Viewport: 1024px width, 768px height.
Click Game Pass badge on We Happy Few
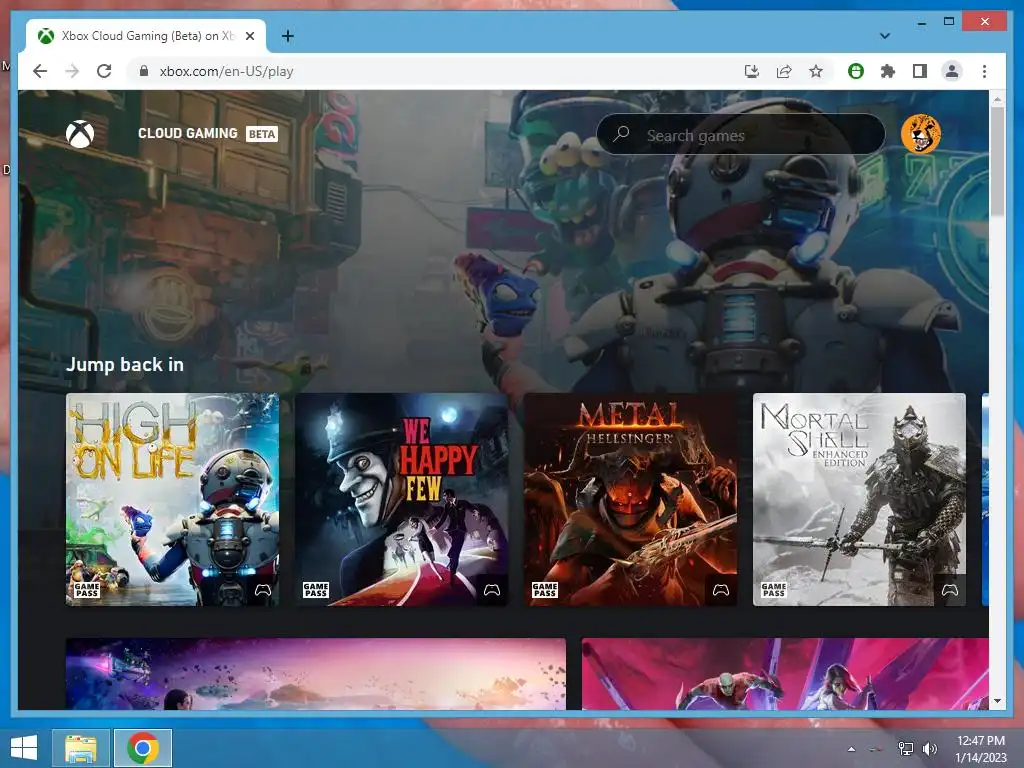316,590
